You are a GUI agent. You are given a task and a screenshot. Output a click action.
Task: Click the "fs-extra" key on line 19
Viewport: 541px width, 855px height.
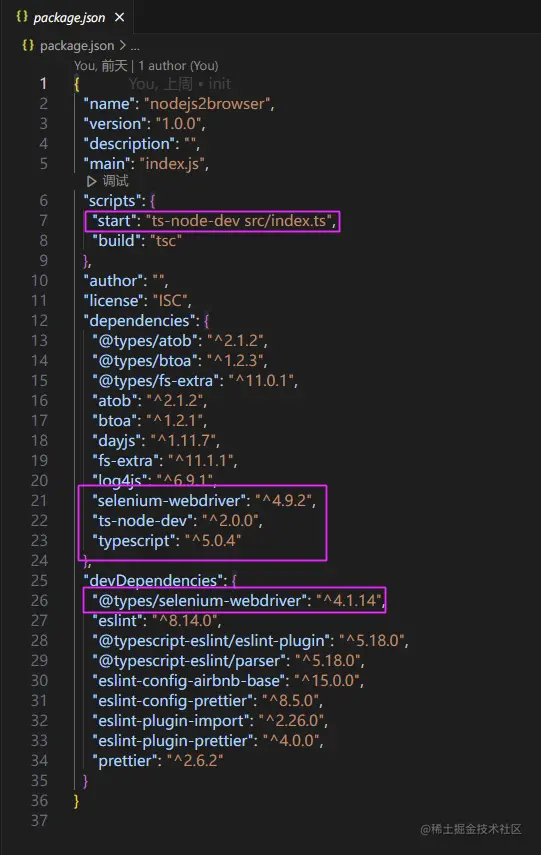click(125, 461)
